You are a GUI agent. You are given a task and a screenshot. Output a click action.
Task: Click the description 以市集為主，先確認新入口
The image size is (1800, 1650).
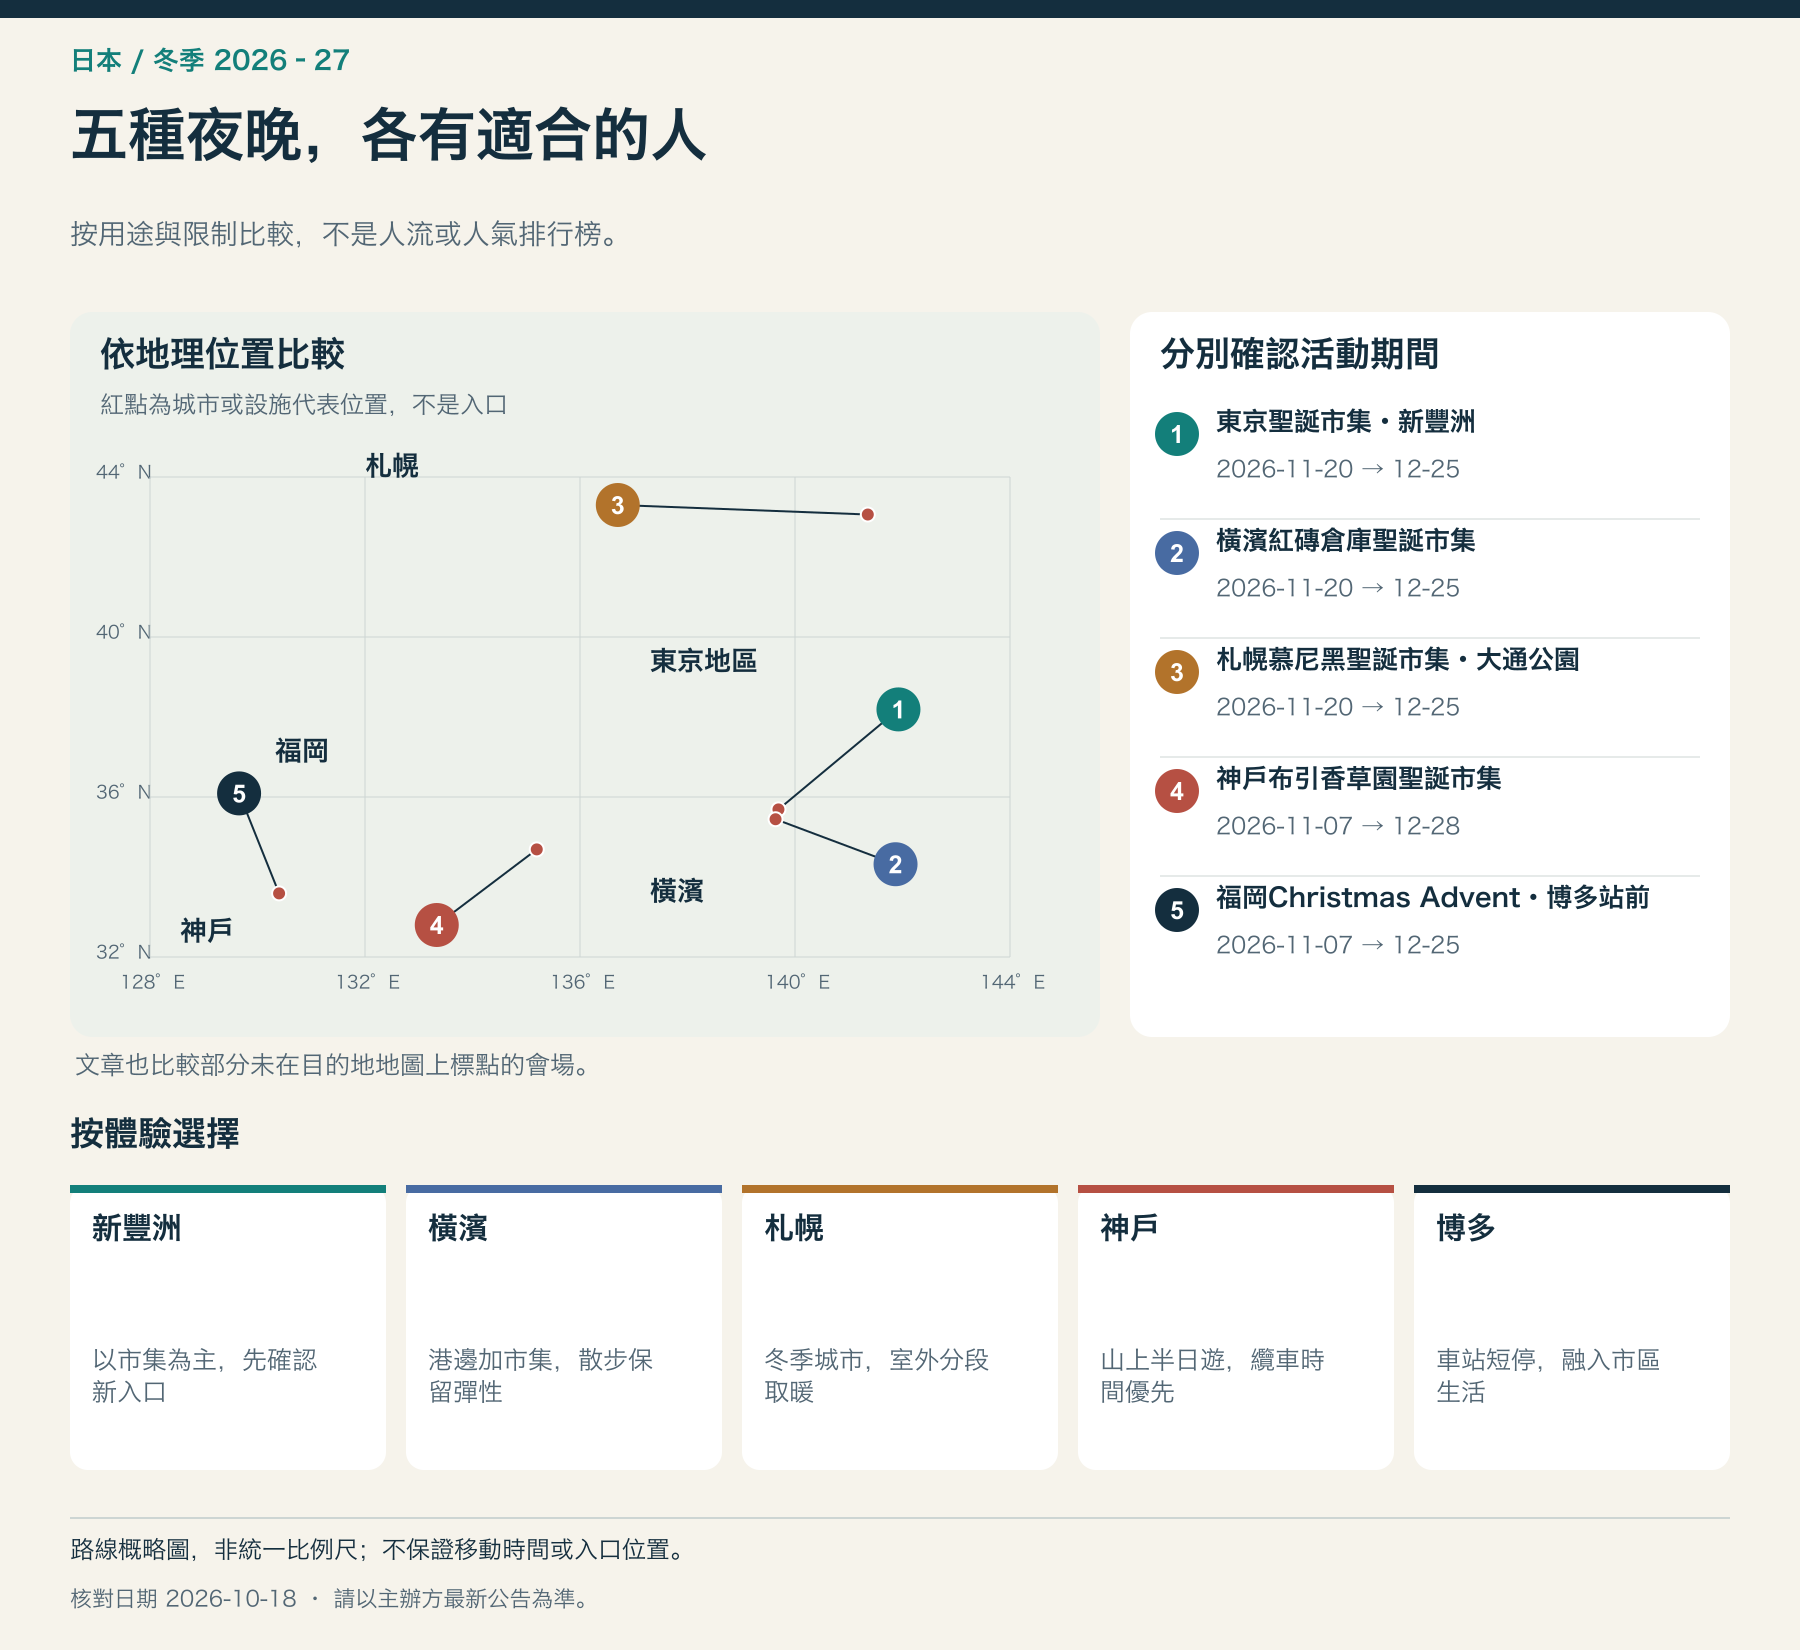pyautogui.click(x=205, y=1376)
